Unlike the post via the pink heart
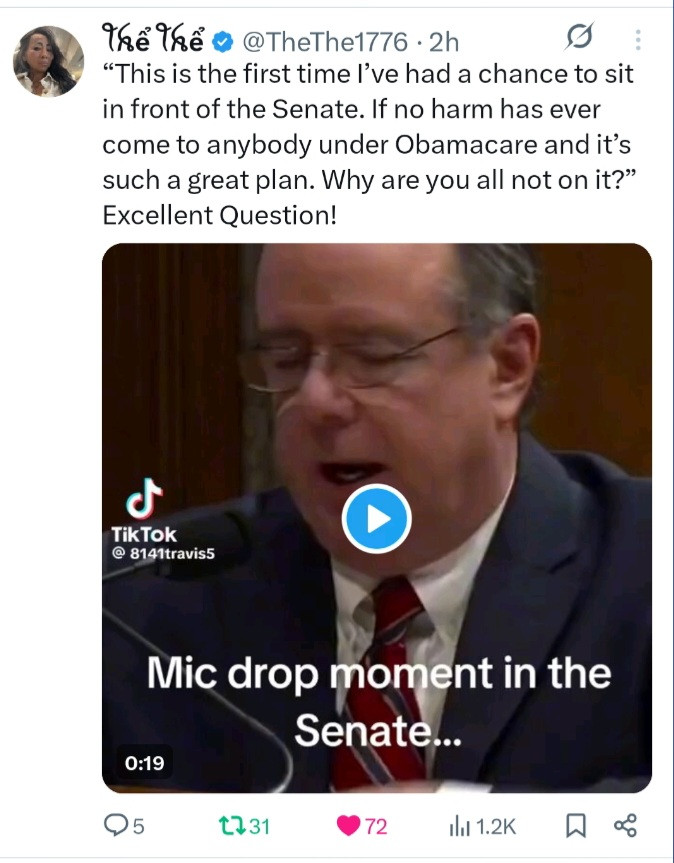The image size is (674, 863). 348,826
